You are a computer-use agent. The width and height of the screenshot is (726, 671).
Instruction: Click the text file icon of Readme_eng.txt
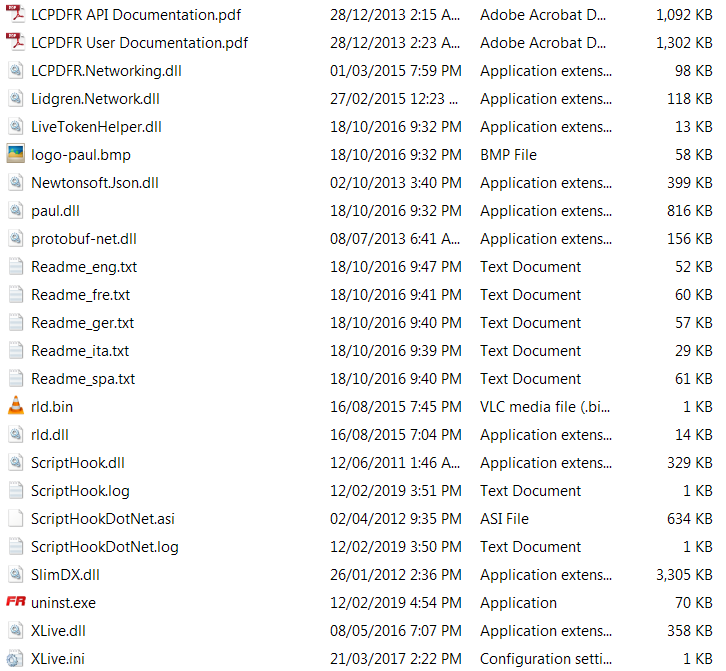(x=15, y=266)
